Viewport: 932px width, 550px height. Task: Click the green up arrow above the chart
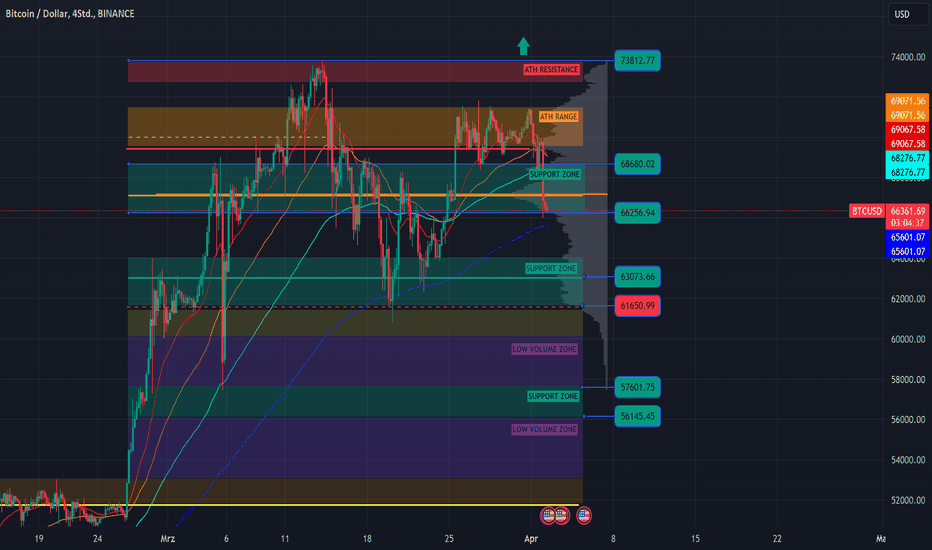tap(522, 44)
